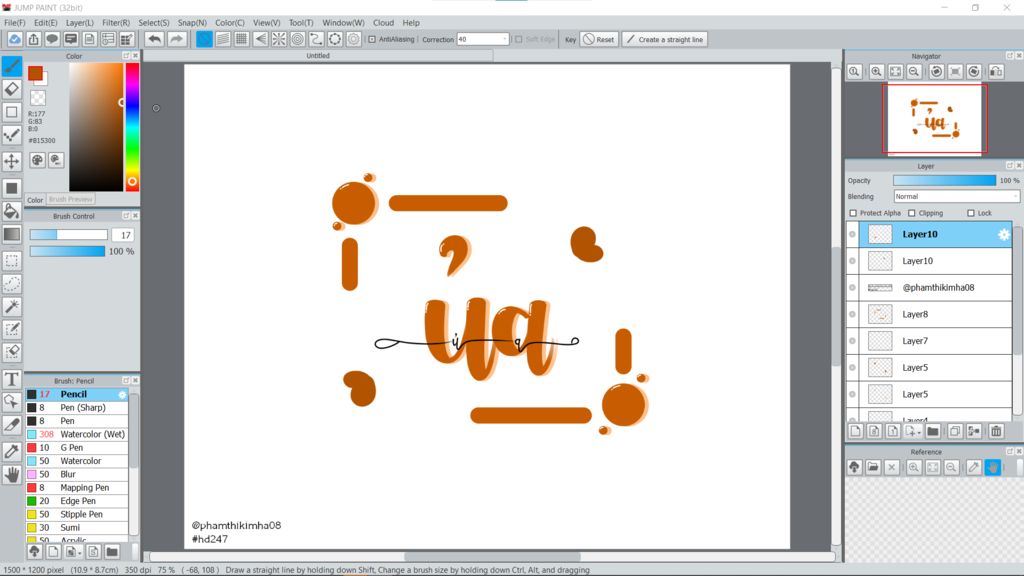Open the Layer menu

click(x=80, y=23)
